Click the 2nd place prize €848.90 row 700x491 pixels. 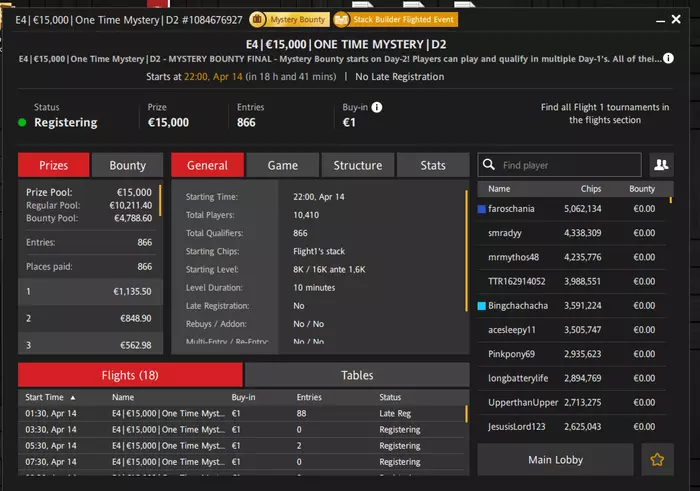tap(89, 318)
